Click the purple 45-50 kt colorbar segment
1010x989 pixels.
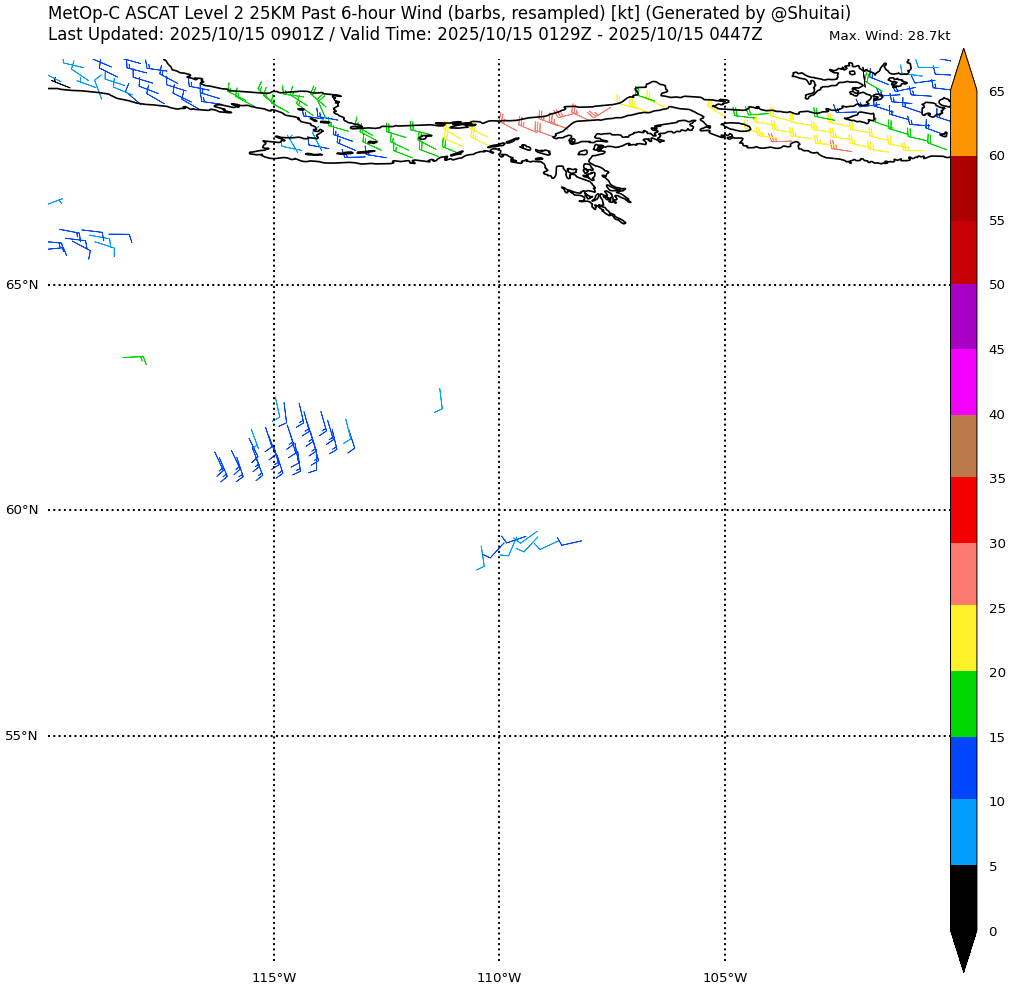pos(963,317)
